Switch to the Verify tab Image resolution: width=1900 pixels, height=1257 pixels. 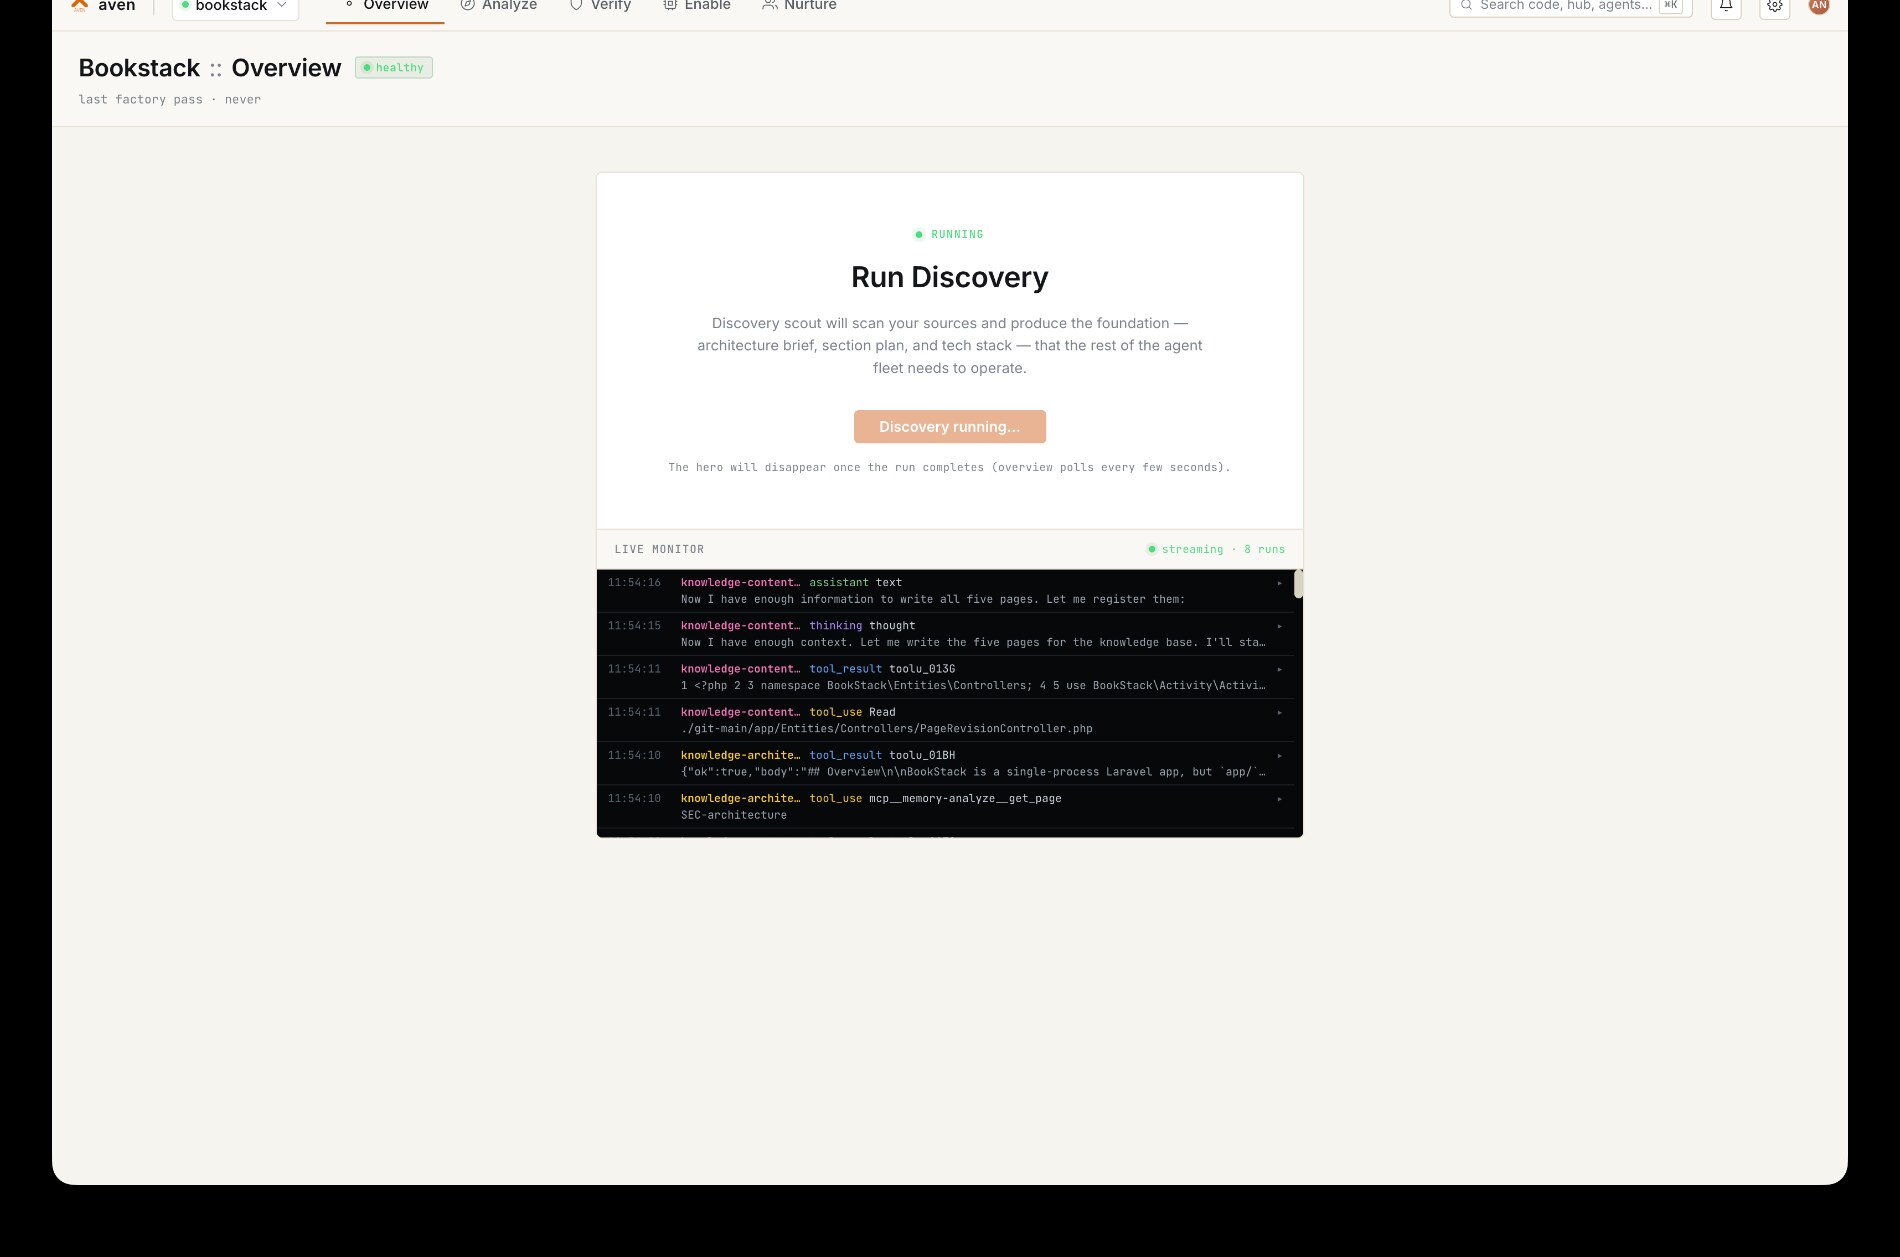click(x=600, y=6)
